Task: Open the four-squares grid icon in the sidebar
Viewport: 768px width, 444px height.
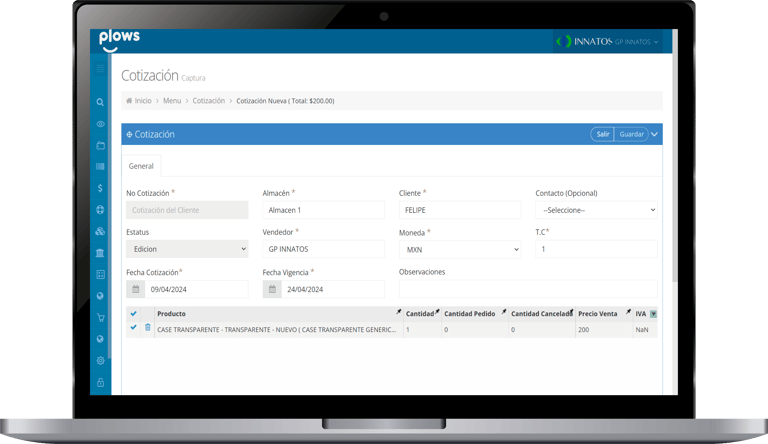Action: (100, 274)
